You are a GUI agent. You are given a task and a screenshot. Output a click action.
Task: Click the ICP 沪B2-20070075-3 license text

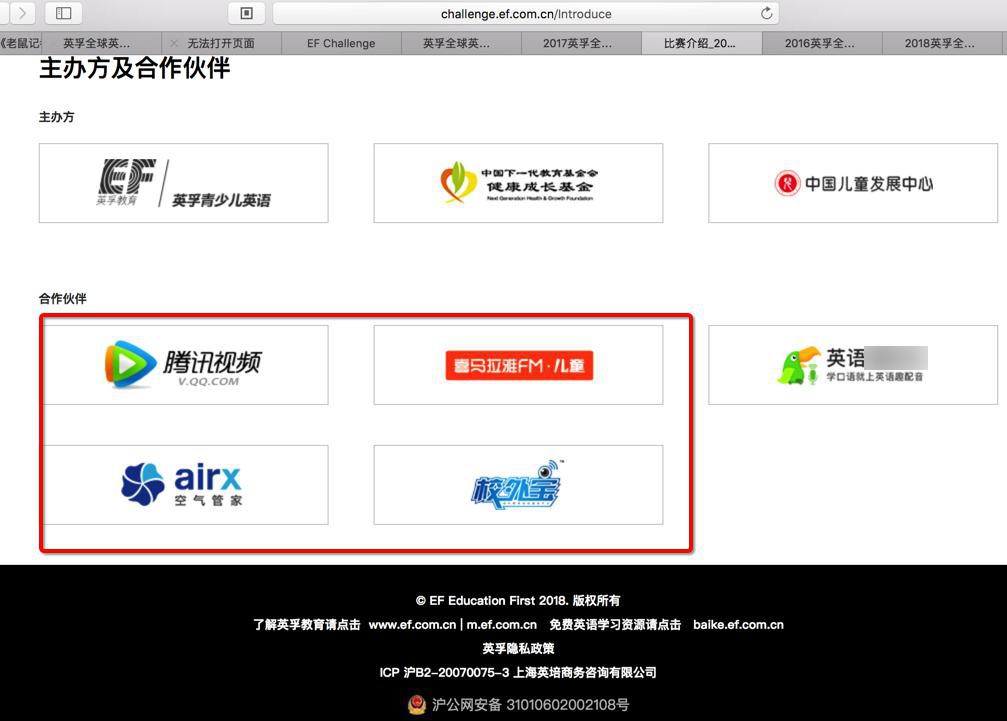(444, 672)
